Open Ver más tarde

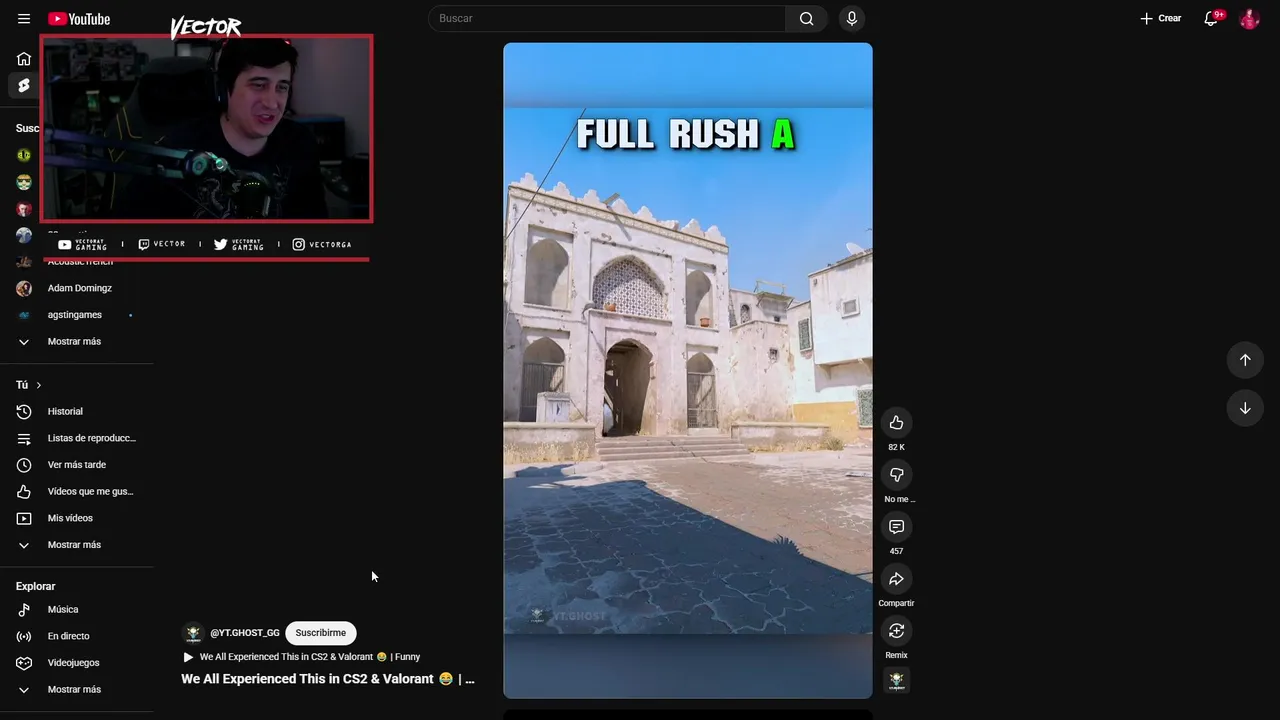pos(76,465)
